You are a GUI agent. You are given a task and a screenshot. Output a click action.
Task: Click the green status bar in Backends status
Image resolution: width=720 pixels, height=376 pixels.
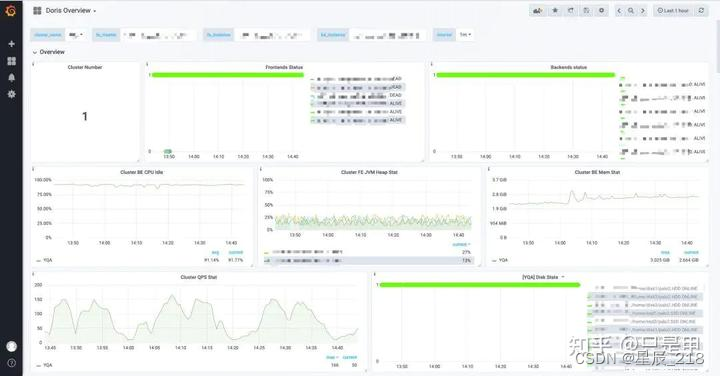click(x=525, y=75)
